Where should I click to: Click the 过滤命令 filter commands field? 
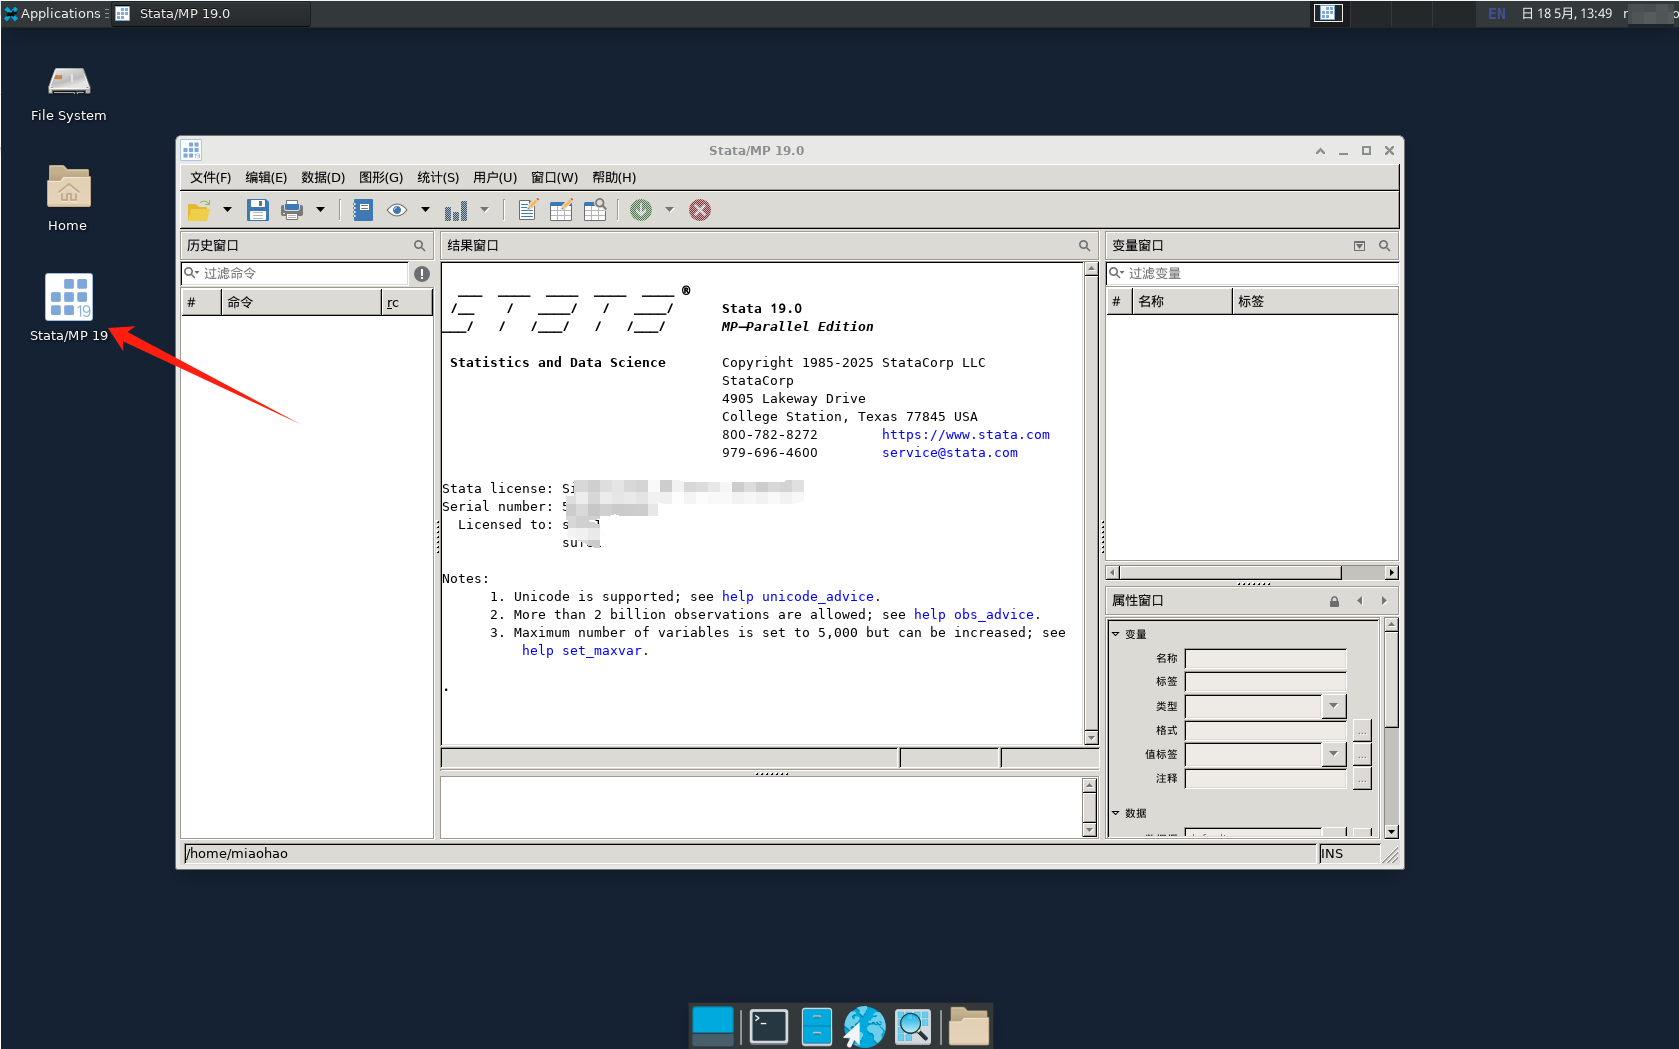click(x=295, y=274)
